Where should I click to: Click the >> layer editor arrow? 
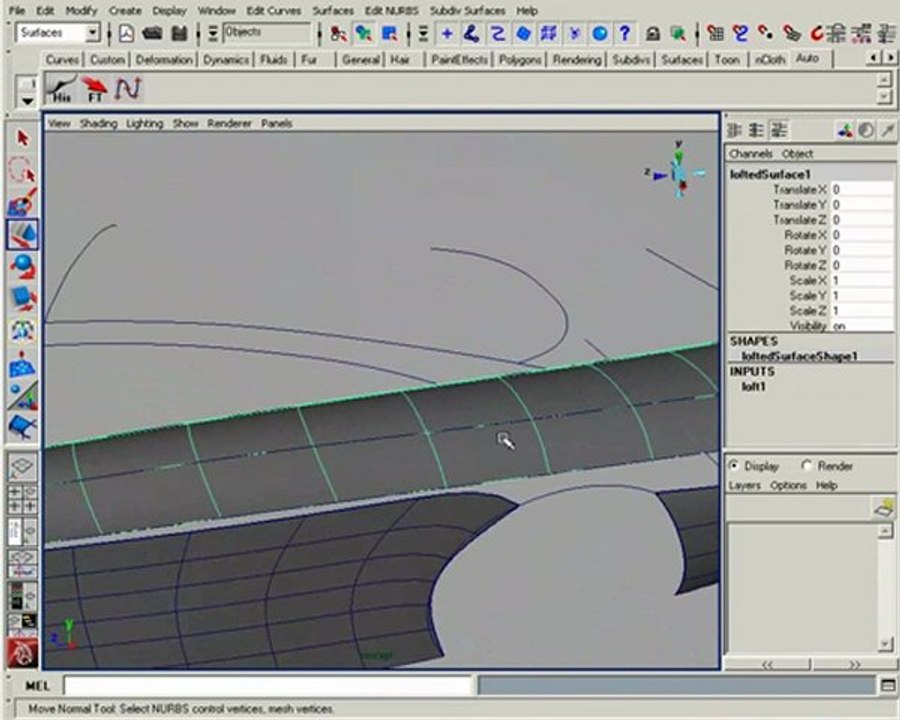pyautogui.click(x=855, y=664)
